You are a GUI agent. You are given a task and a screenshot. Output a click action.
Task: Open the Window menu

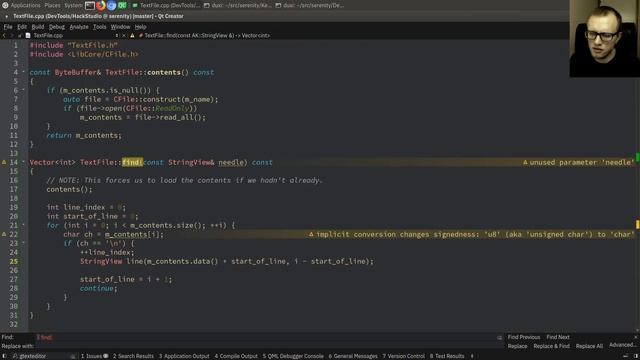120,27
